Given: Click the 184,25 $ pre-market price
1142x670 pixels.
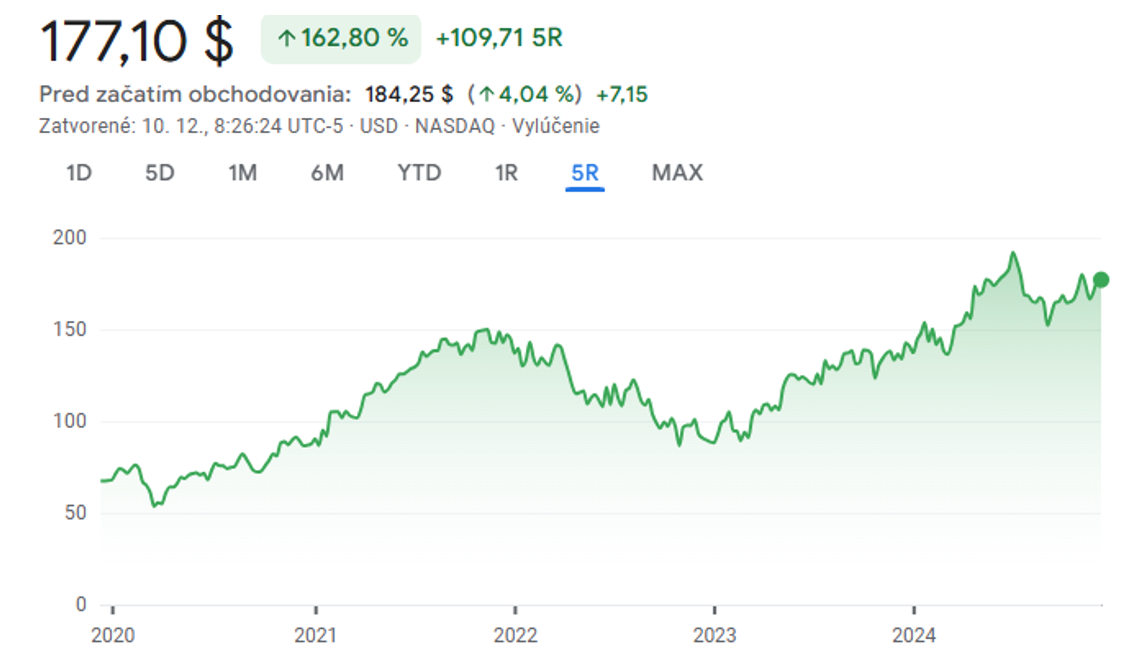Looking at the screenshot, I should (x=409, y=95).
